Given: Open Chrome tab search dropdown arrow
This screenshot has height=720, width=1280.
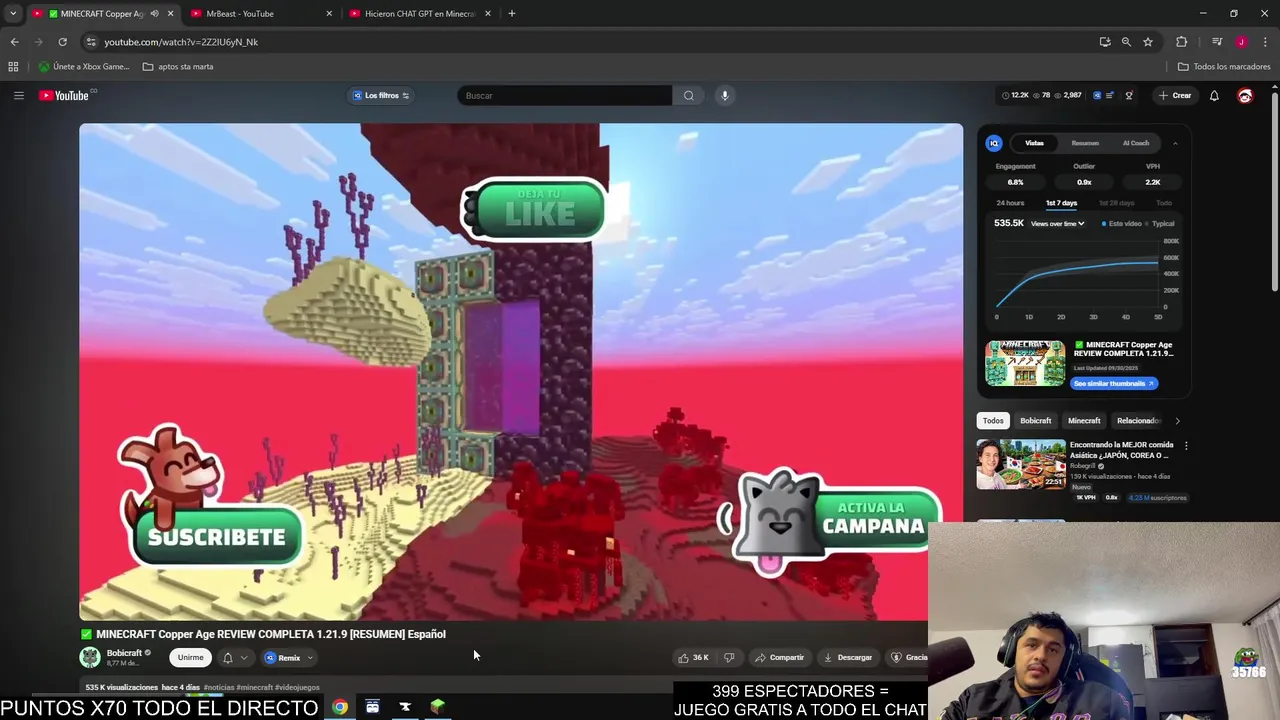Looking at the screenshot, I should click(x=13, y=14).
